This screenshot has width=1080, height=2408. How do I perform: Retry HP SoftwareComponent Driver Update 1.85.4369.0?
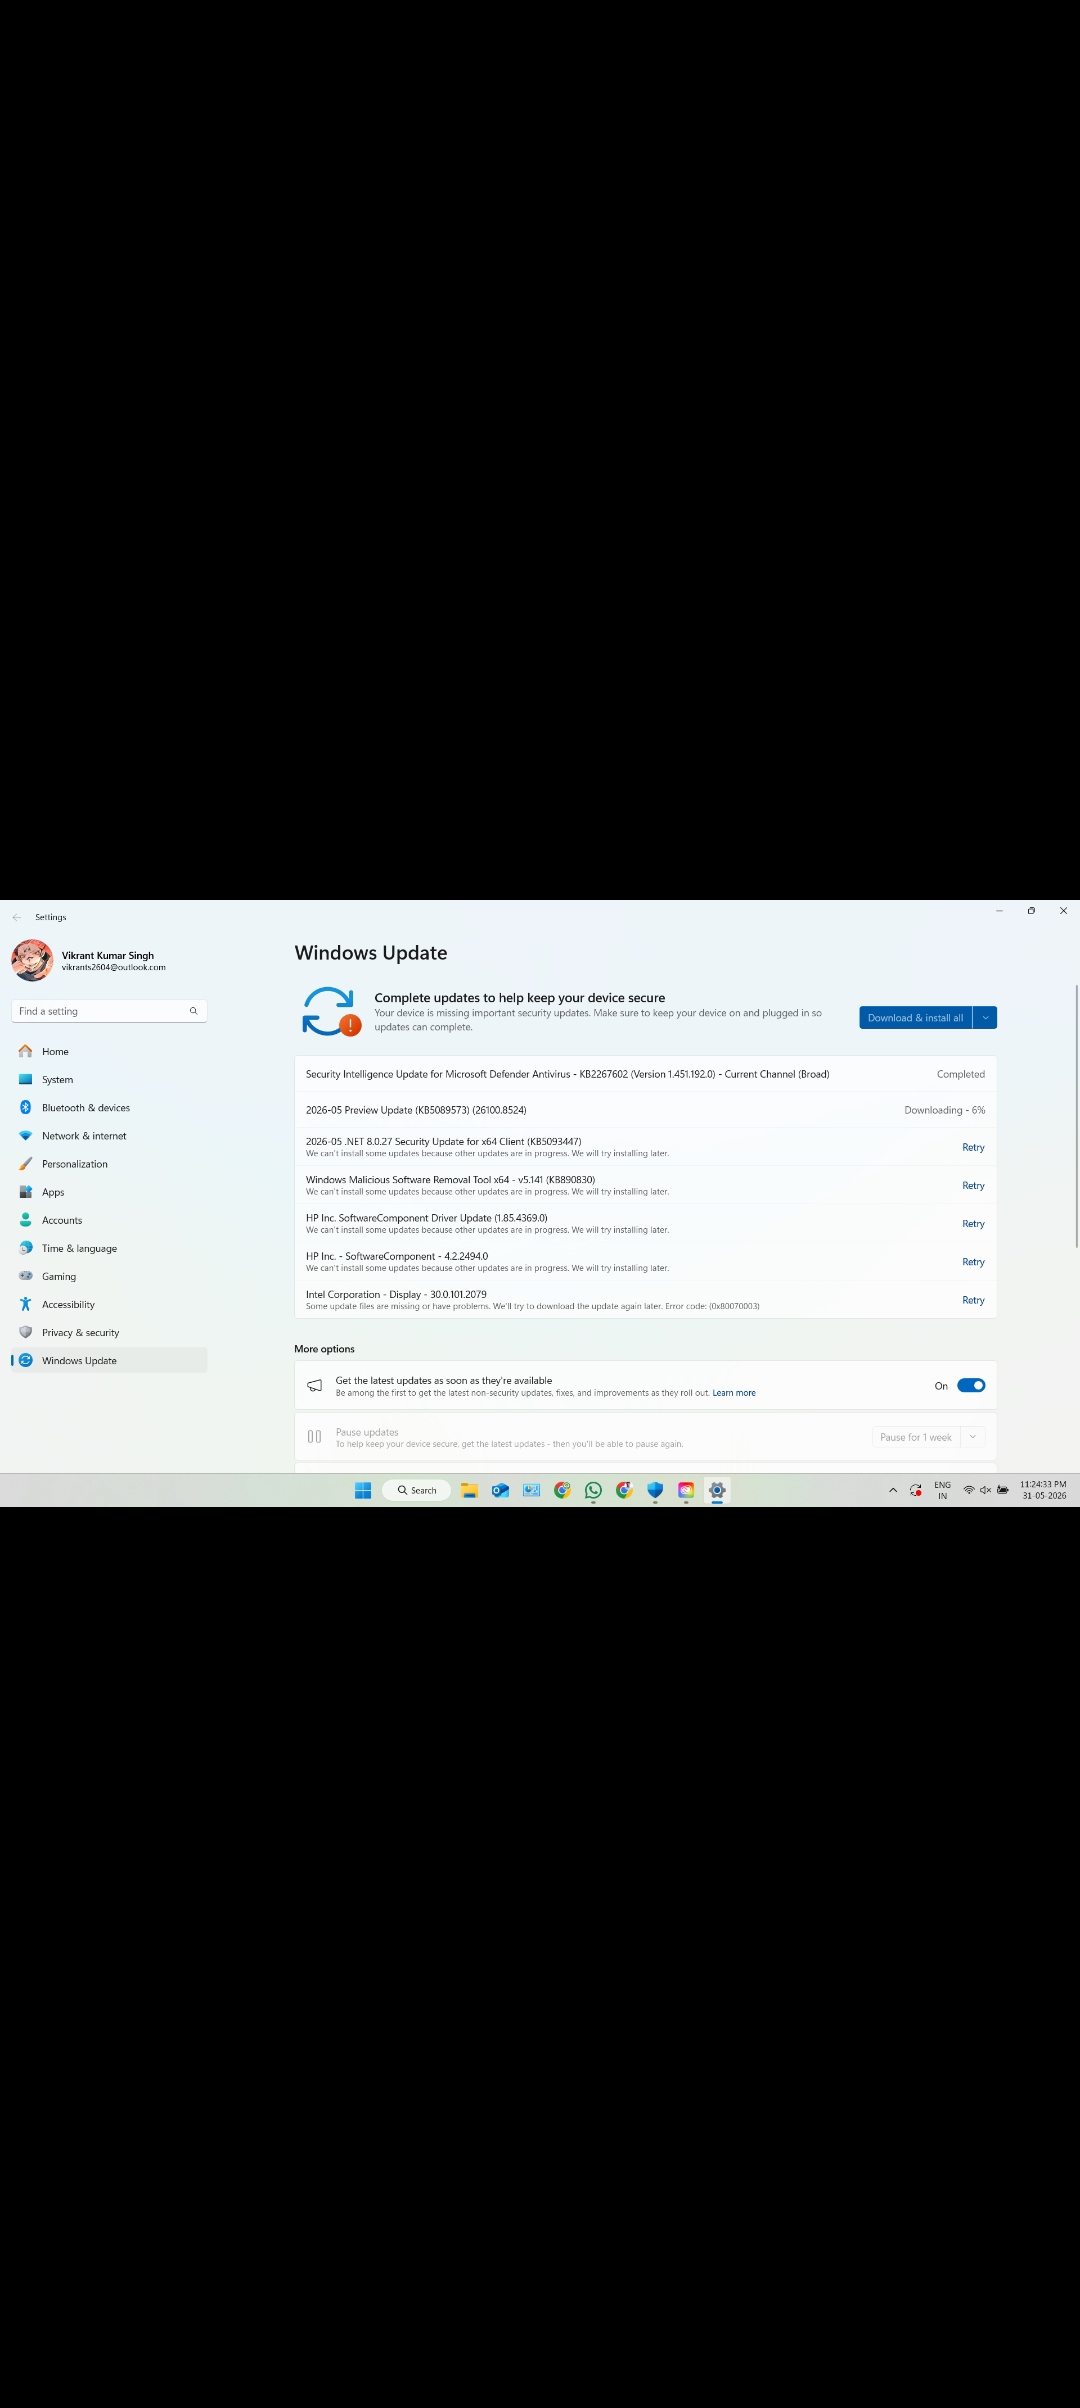tap(973, 1224)
